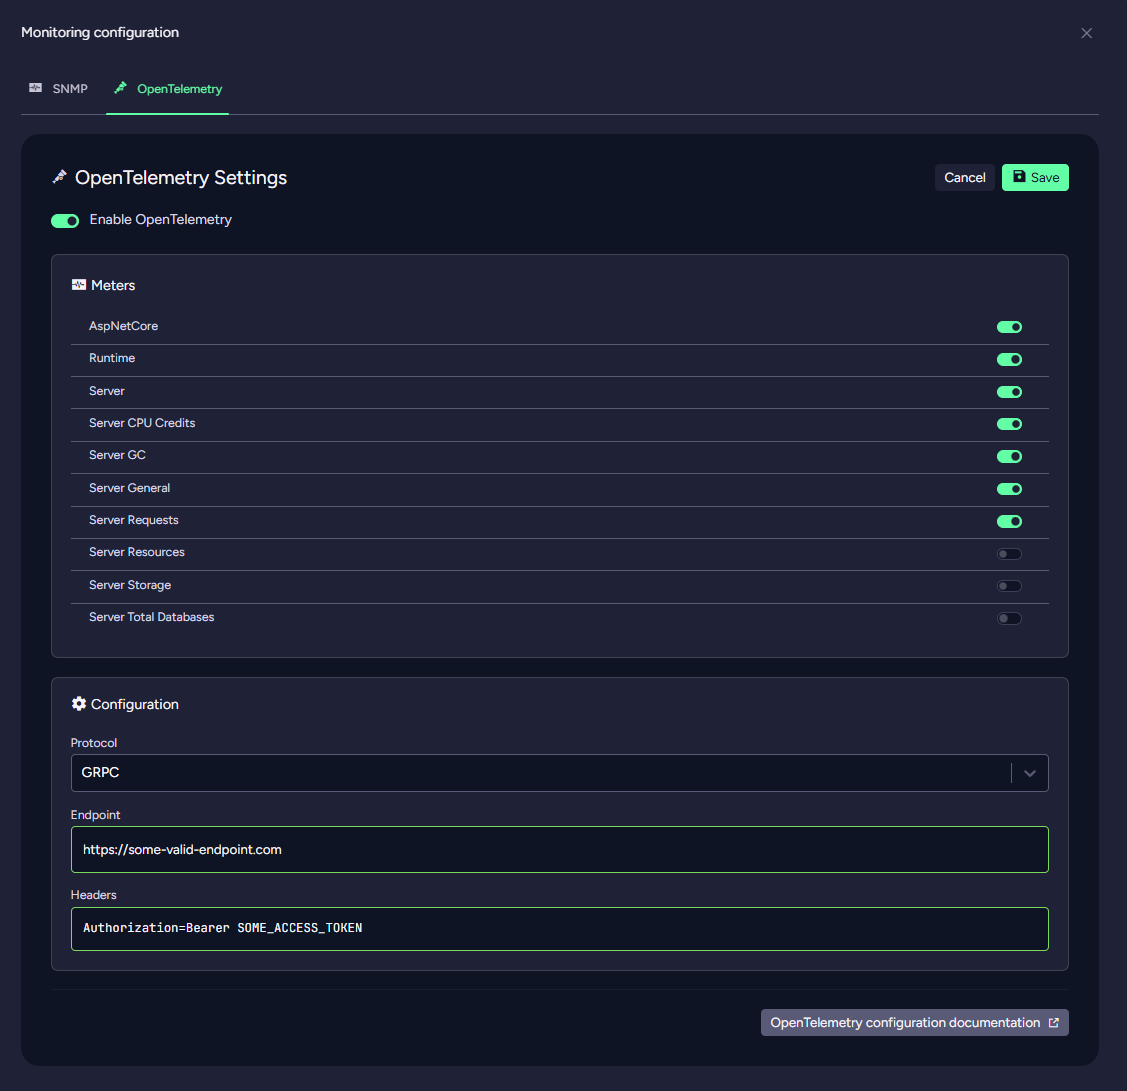Viewport: 1127px width, 1091px height.
Task: Close the Monitoring configuration dialog
Action: pos(1086,33)
